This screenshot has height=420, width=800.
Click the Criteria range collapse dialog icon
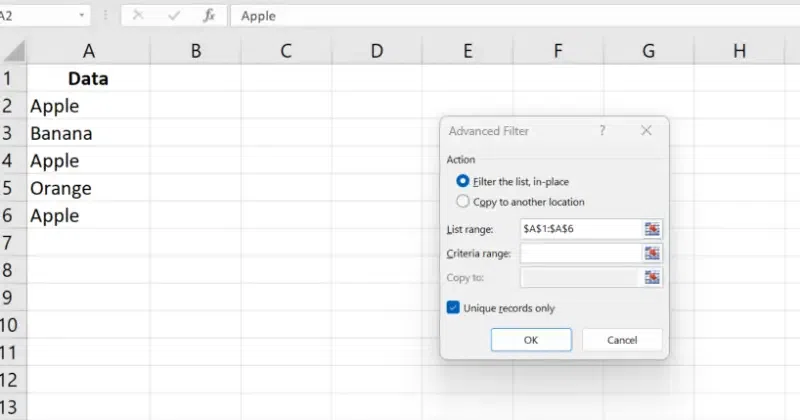pos(653,253)
